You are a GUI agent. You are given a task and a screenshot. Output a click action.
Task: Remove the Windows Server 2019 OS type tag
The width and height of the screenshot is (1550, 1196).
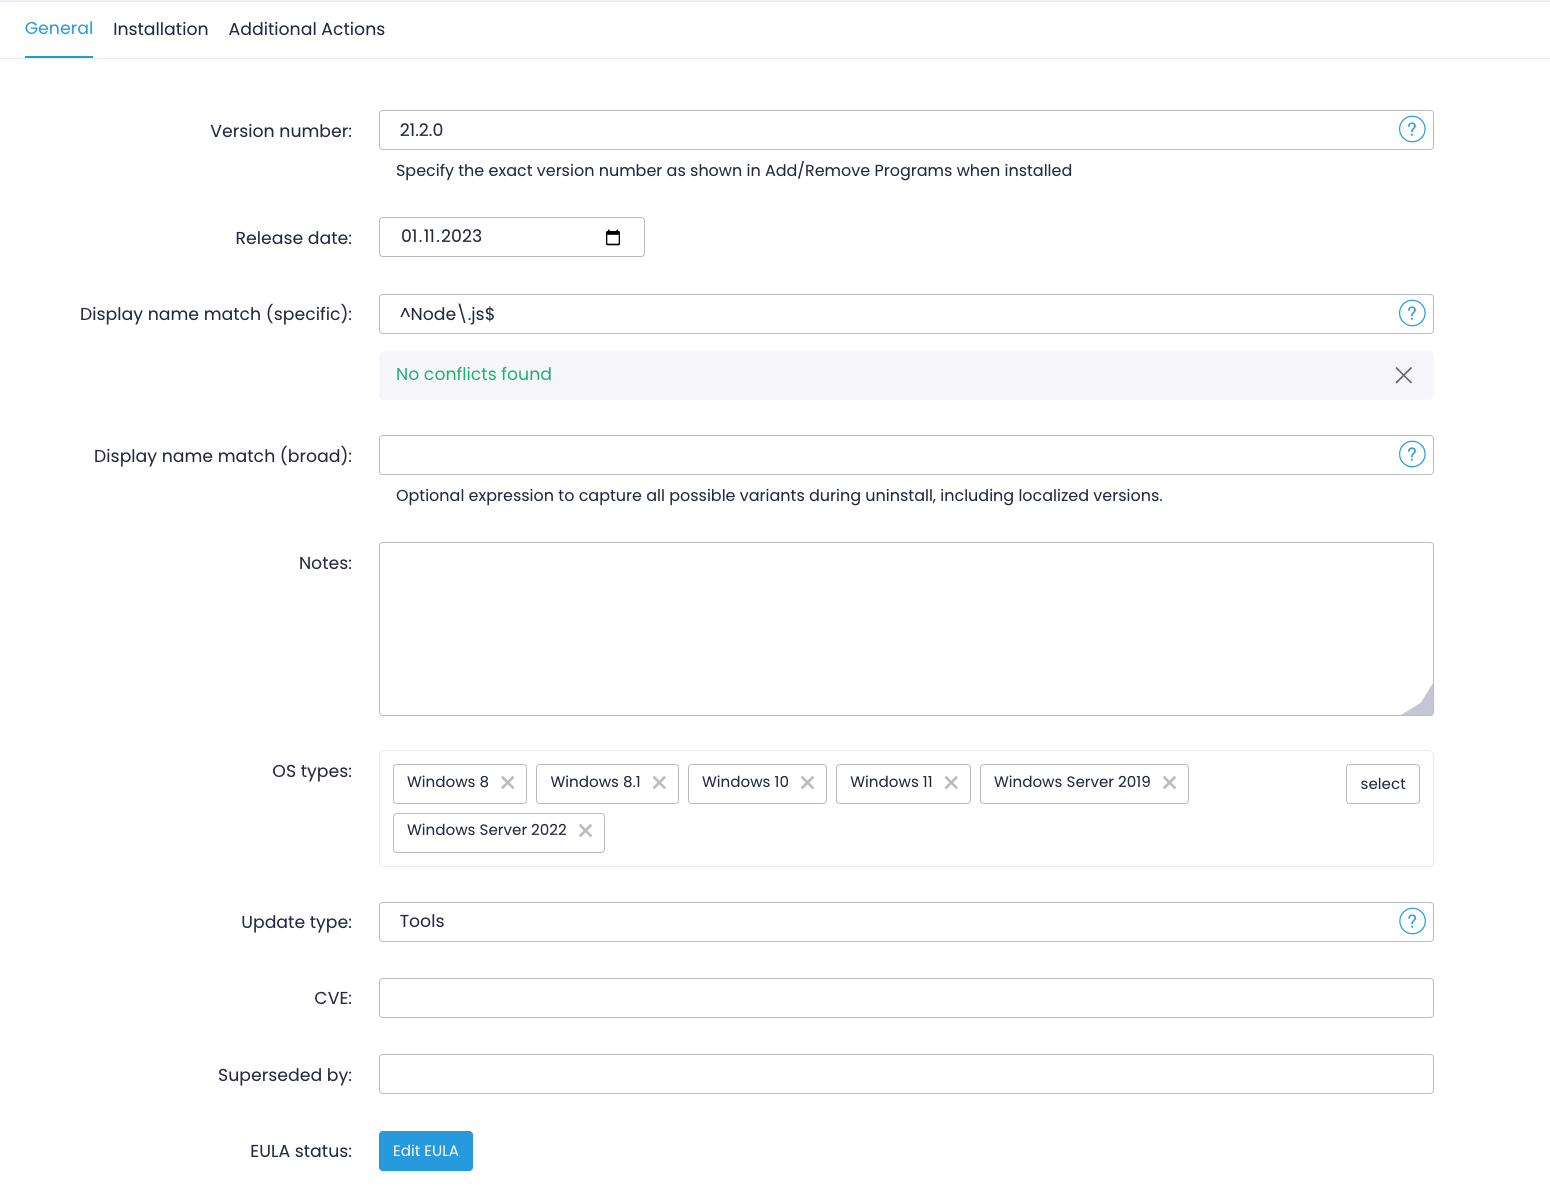click(x=1169, y=783)
